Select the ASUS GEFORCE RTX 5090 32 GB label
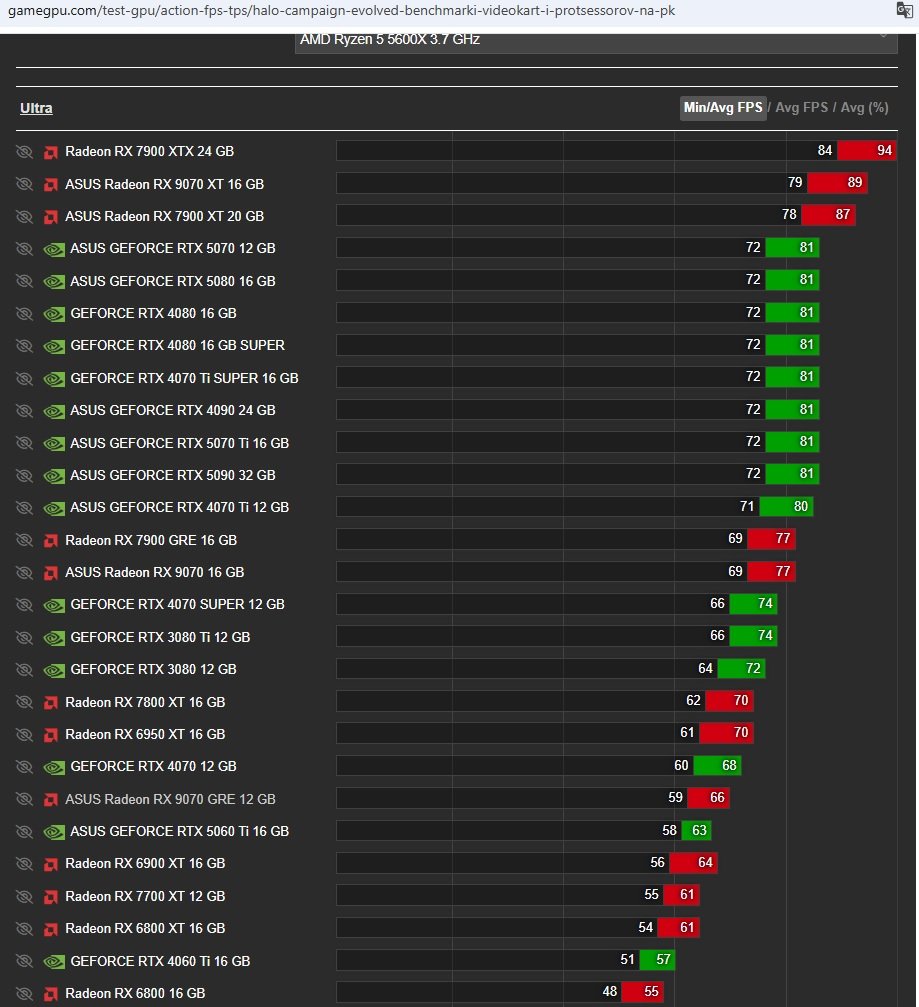 (173, 475)
